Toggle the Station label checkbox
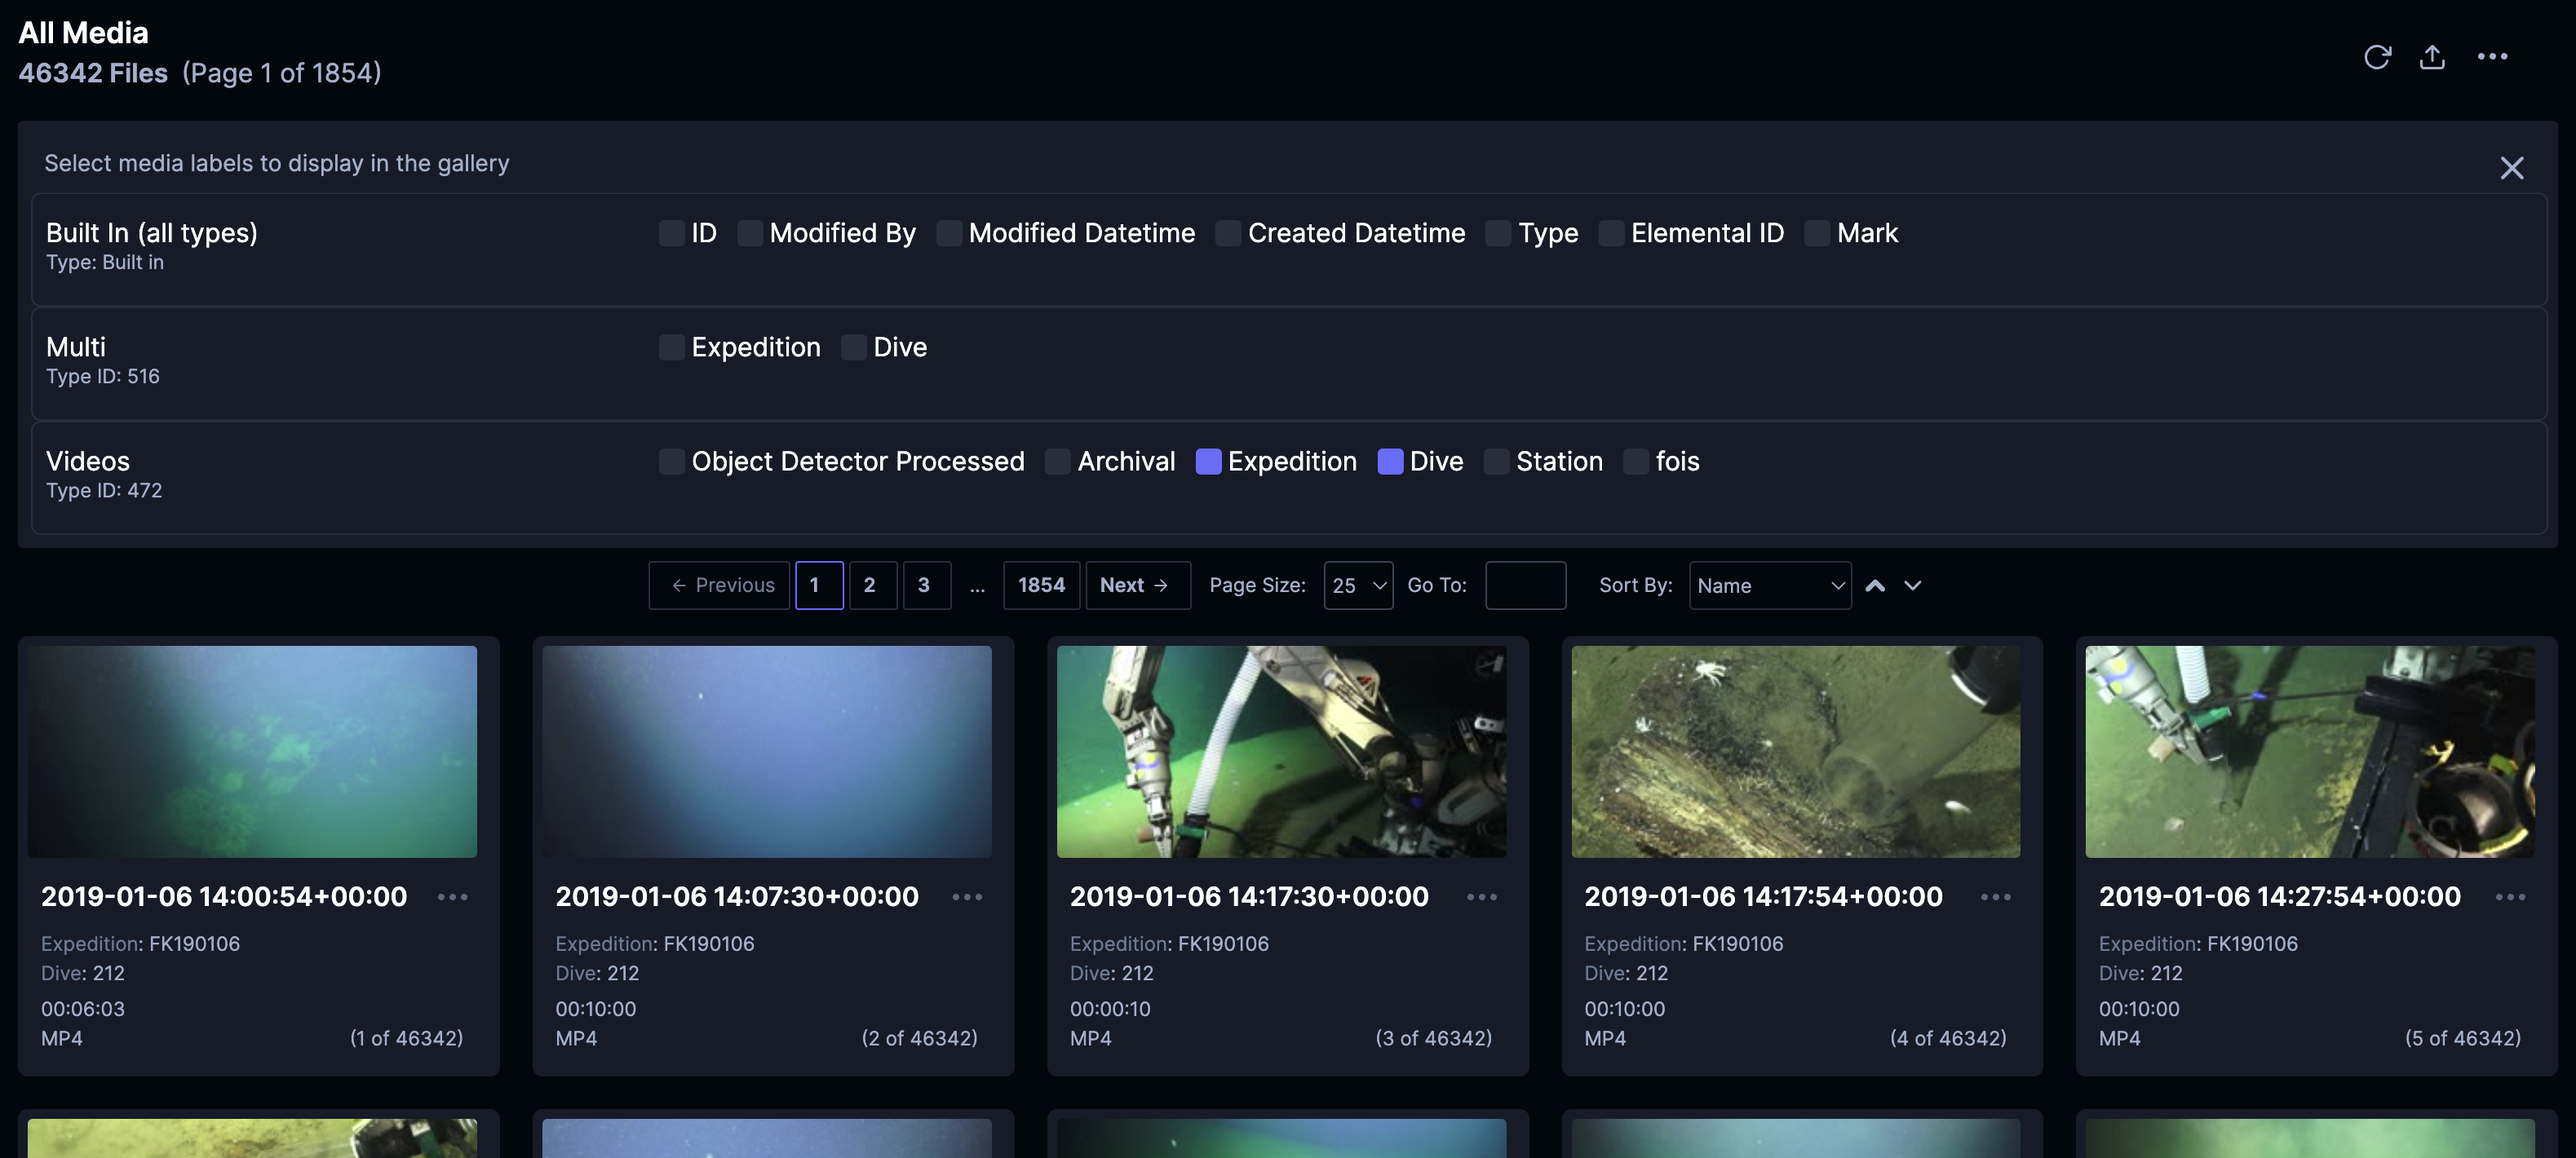Viewport: 2576px width, 1158px height. tap(1496, 461)
